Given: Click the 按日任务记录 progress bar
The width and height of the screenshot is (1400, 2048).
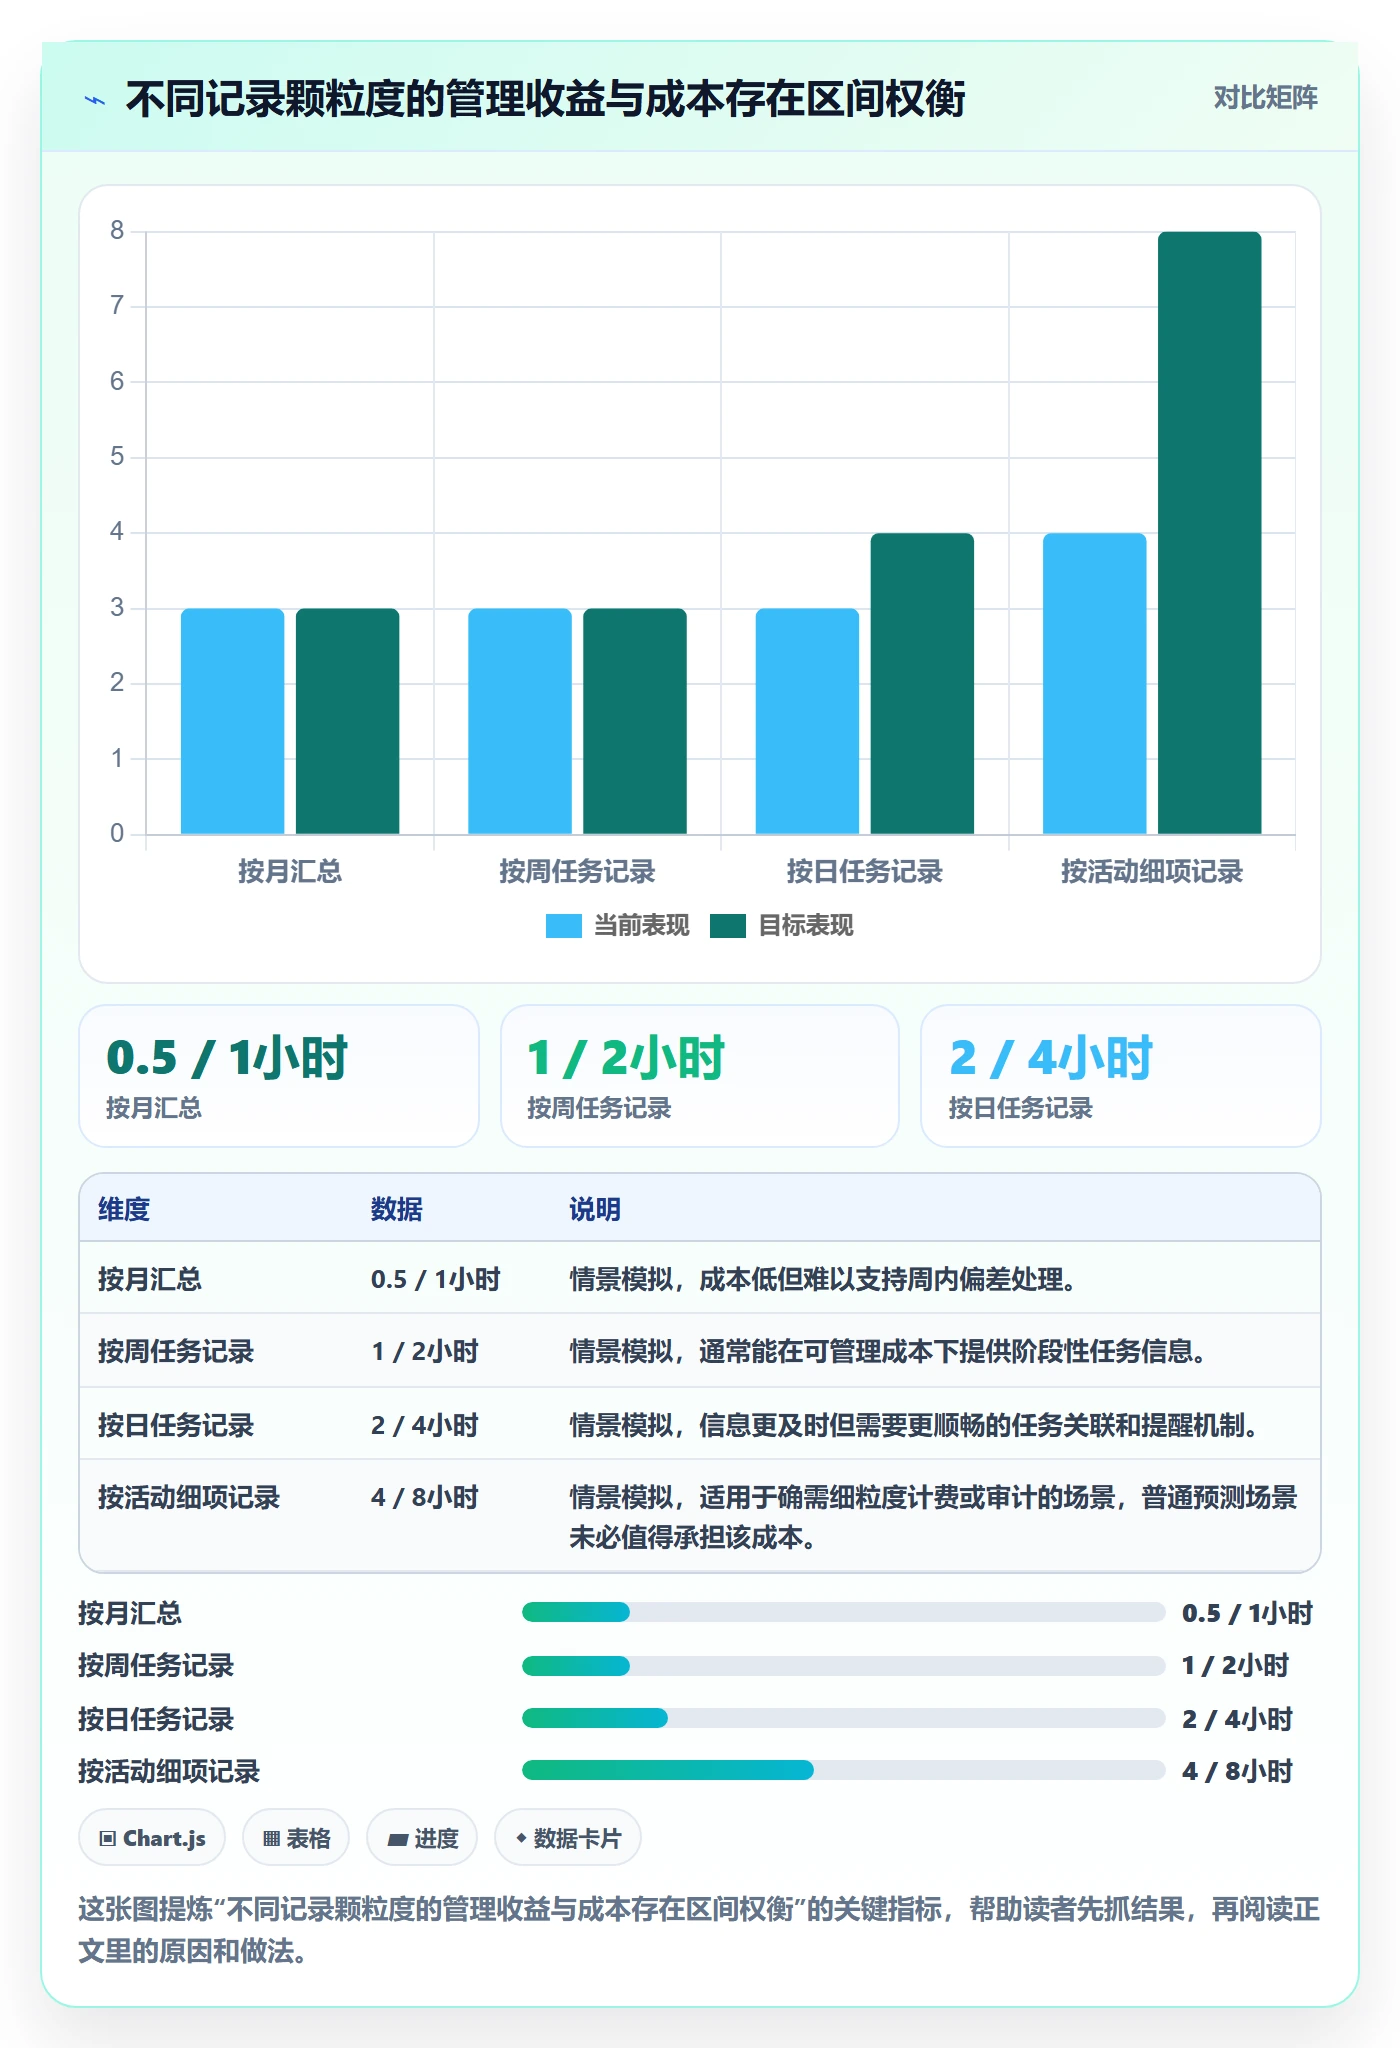Looking at the screenshot, I should [843, 1718].
